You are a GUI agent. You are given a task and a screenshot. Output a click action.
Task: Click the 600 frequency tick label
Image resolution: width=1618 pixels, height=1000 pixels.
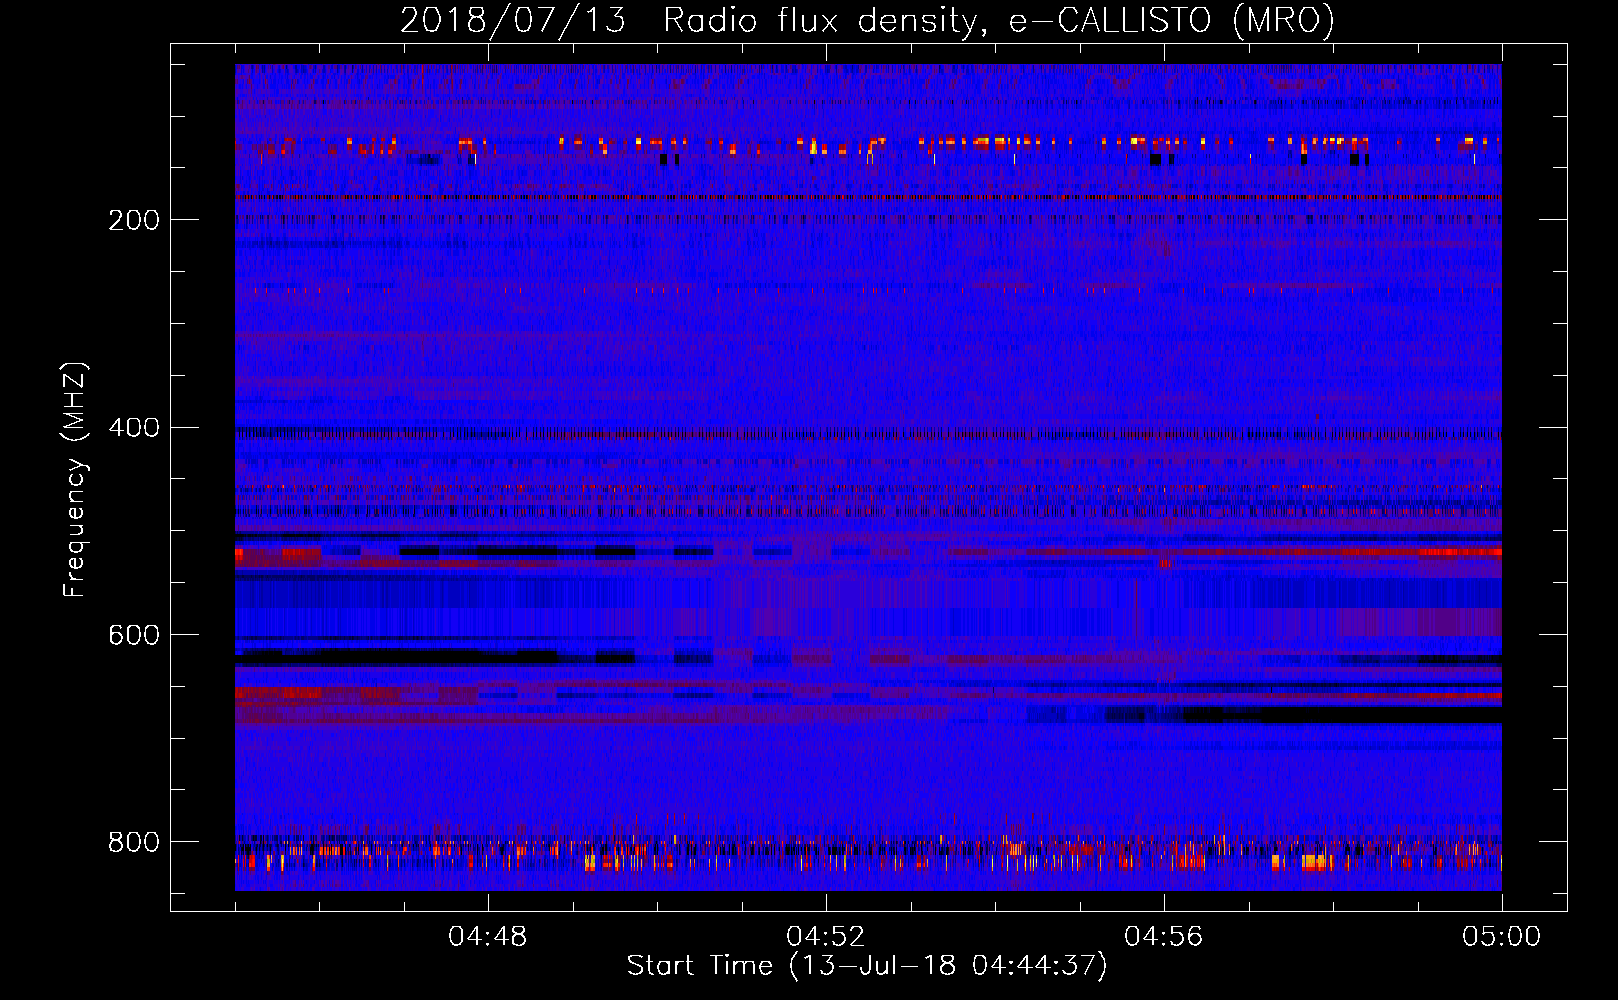coord(134,635)
